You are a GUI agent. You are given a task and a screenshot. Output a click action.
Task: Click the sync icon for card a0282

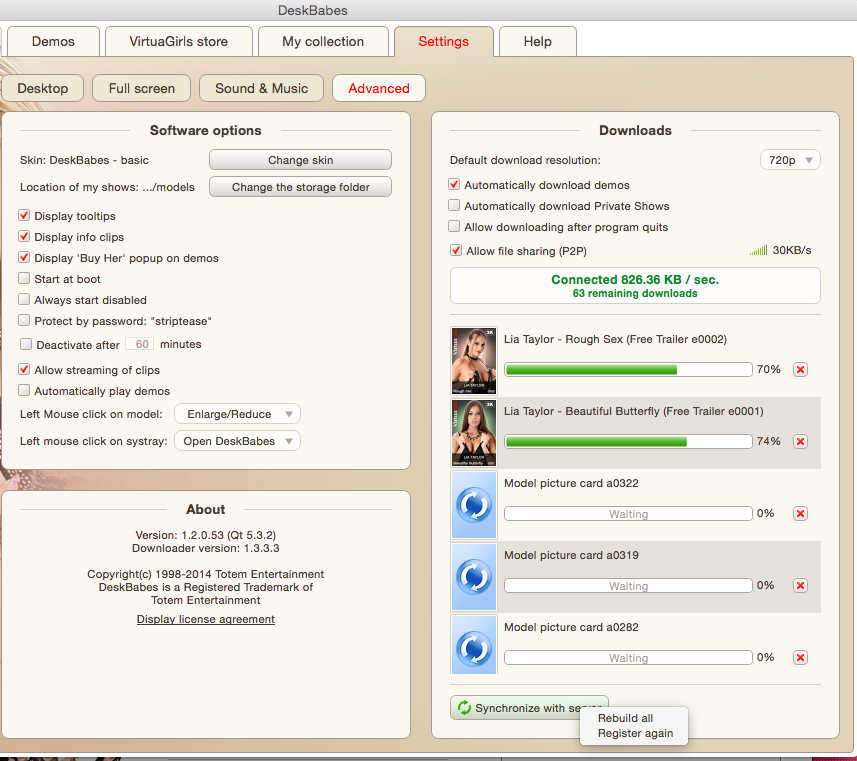pyautogui.click(x=474, y=647)
